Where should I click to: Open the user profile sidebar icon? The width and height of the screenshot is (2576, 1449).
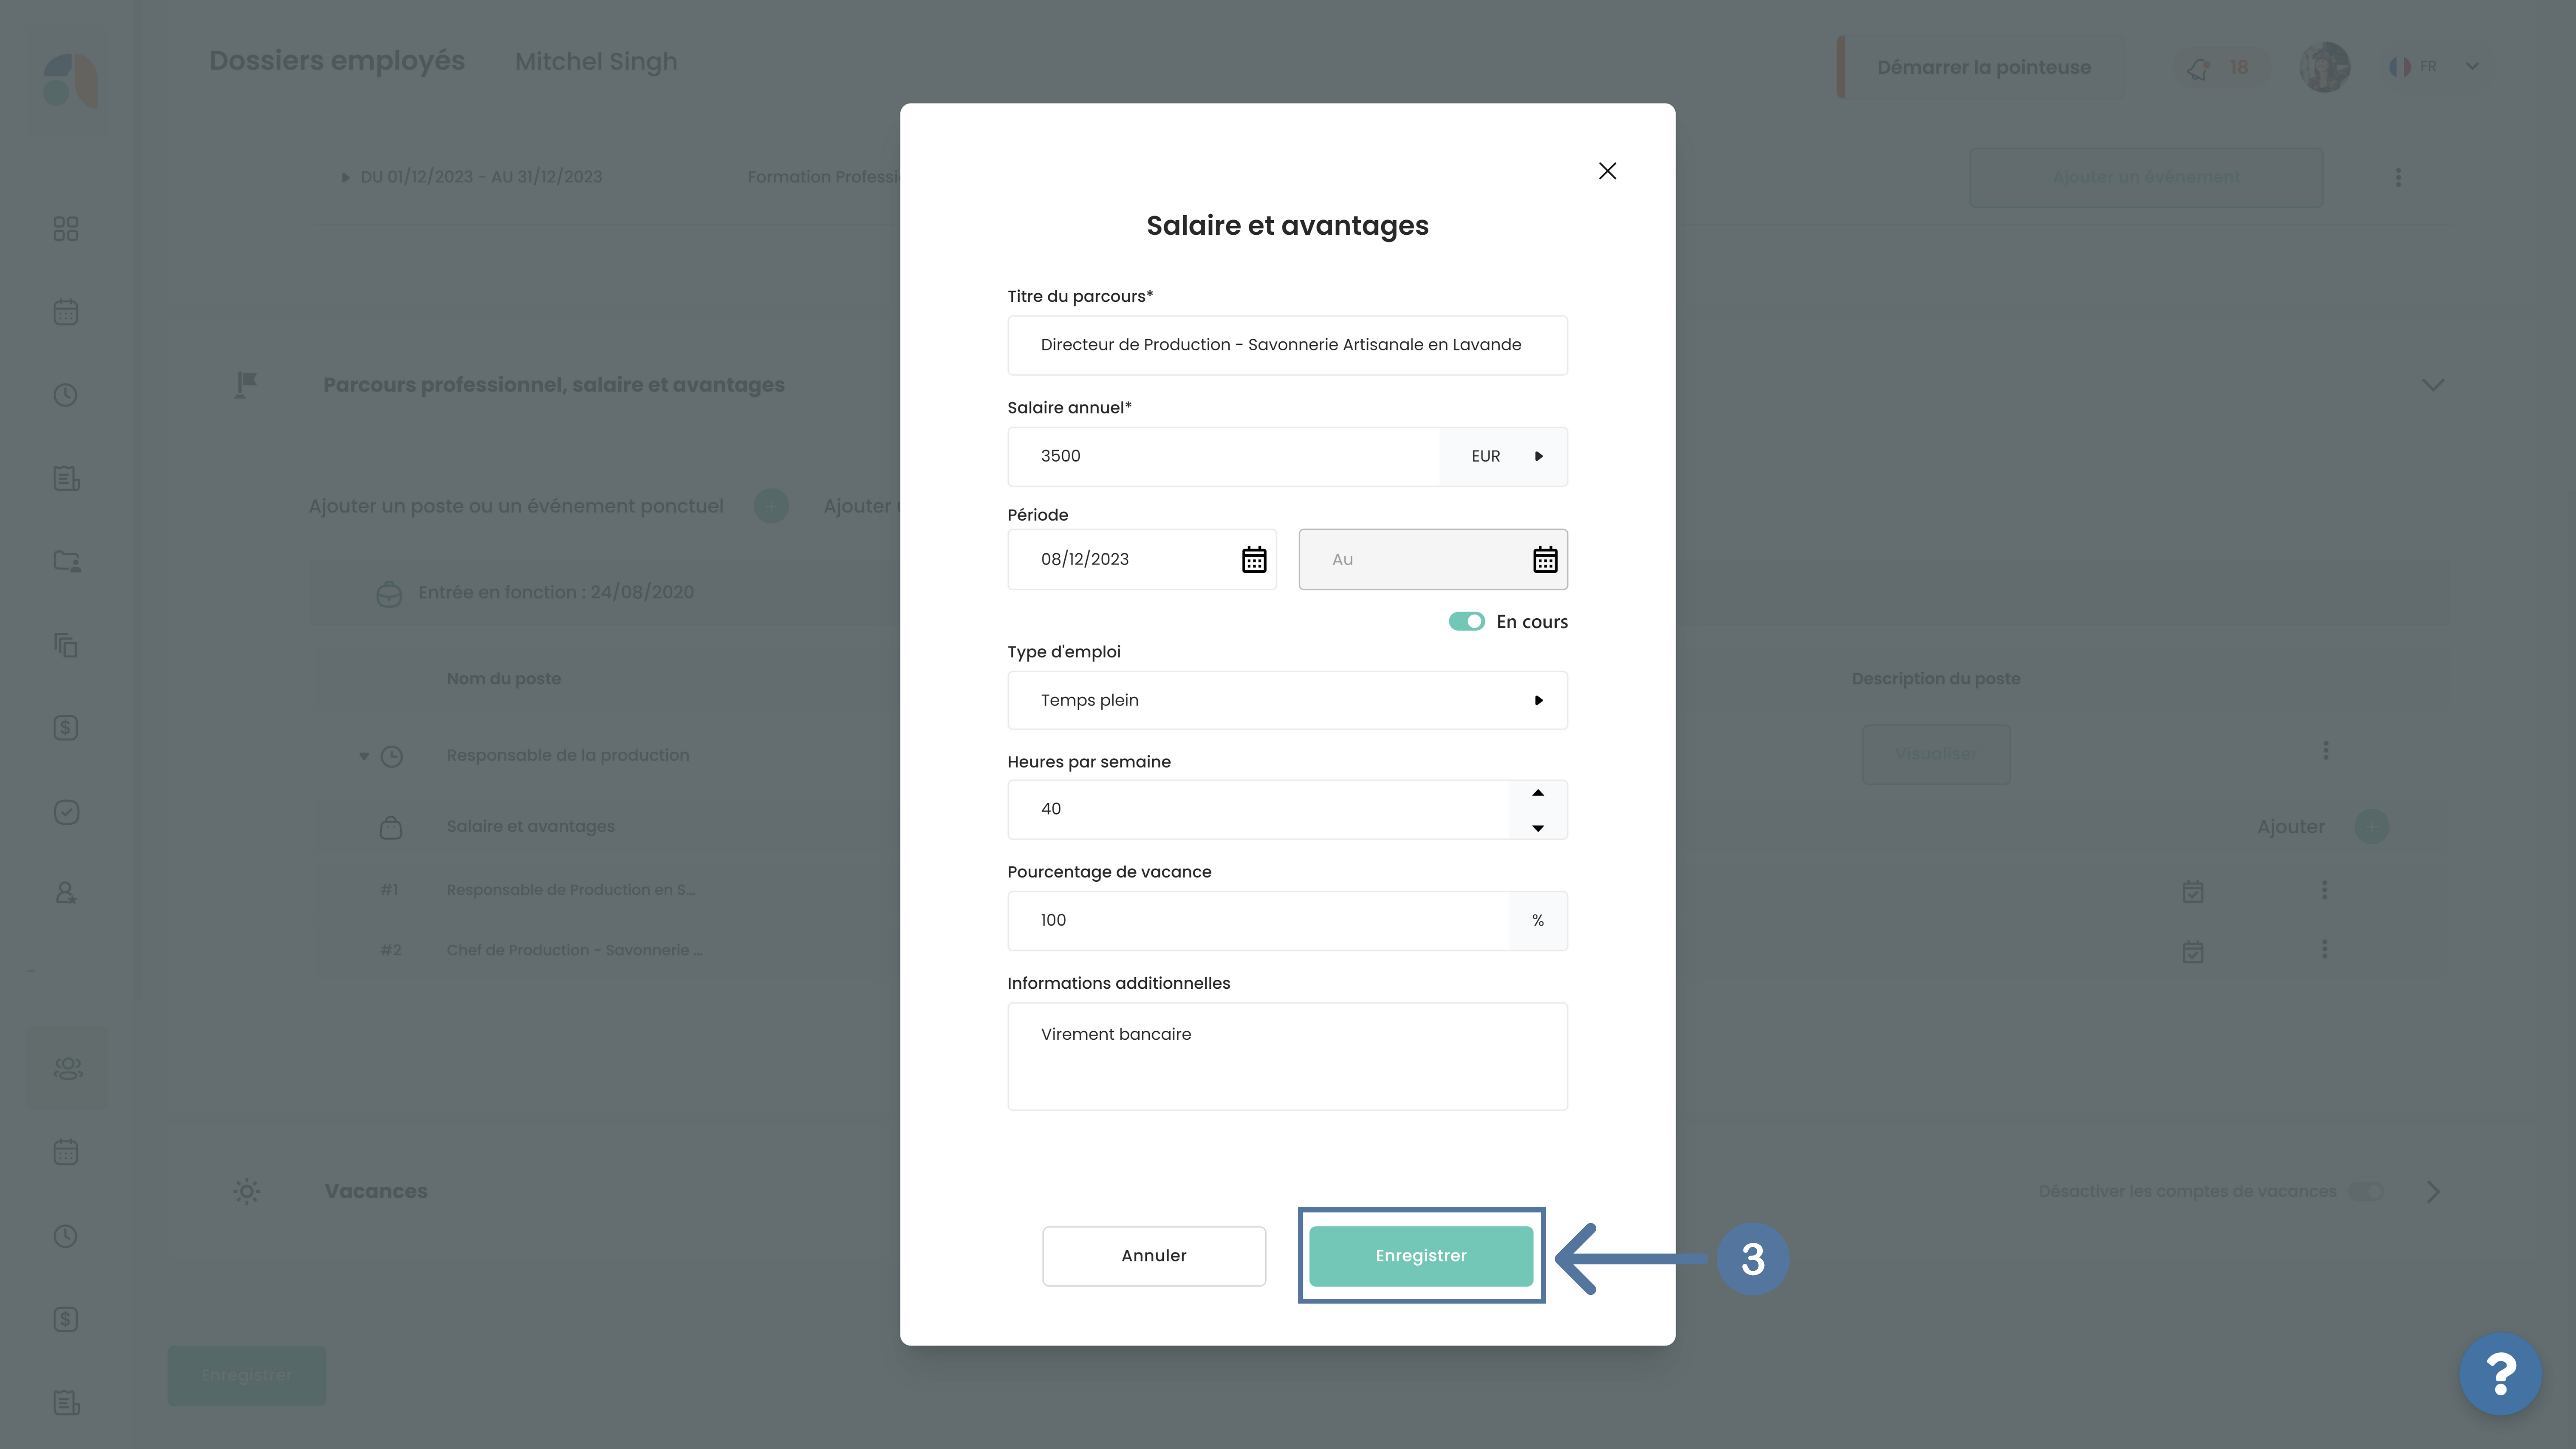click(66, 893)
